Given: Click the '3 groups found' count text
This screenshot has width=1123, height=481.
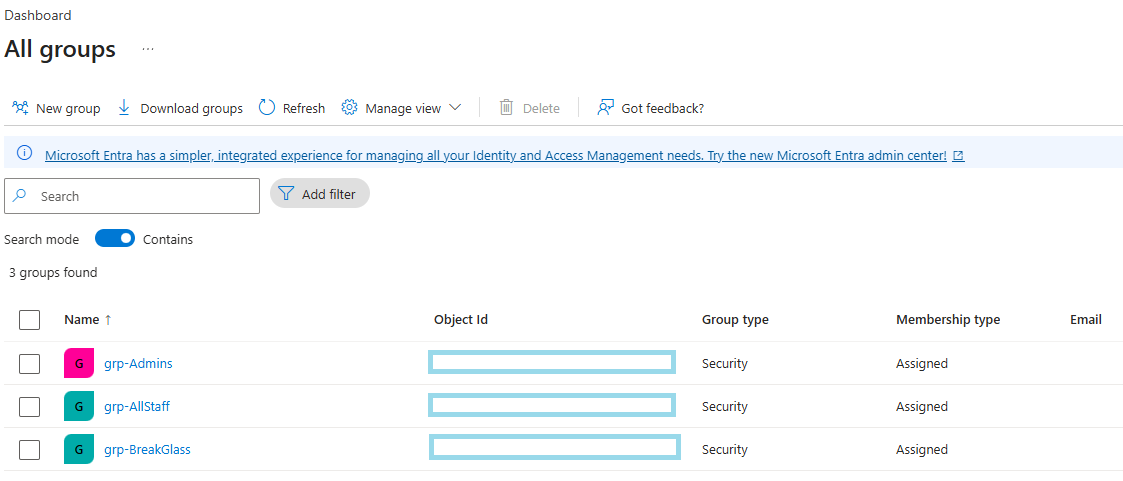Looking at the screenshot, I should tap(53, 273).
